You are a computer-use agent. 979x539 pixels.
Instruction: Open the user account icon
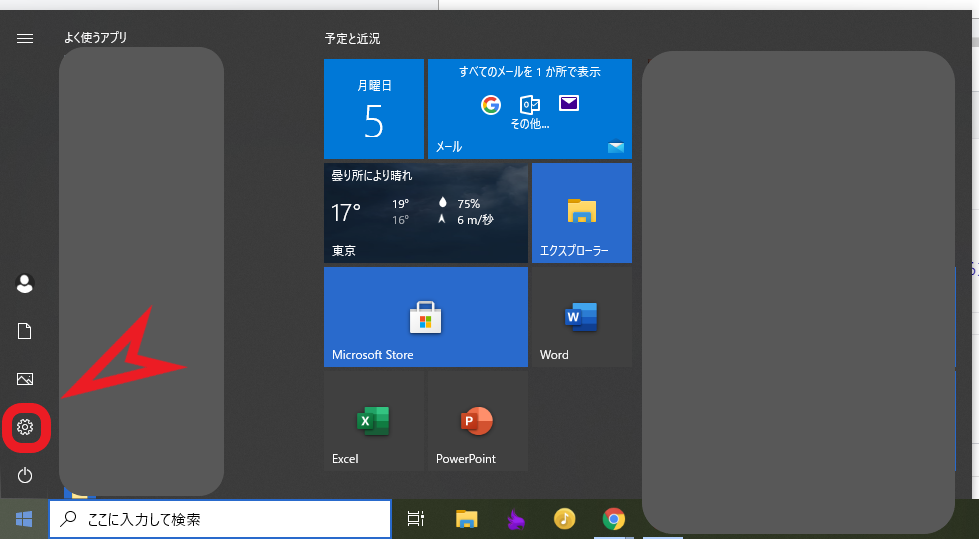(24, 284)
